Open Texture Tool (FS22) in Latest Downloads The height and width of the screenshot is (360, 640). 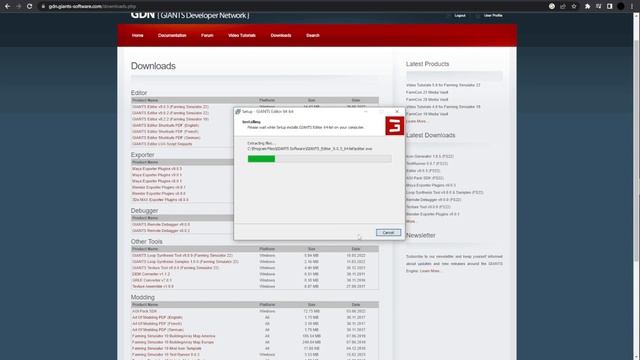[x=428, y=207]
